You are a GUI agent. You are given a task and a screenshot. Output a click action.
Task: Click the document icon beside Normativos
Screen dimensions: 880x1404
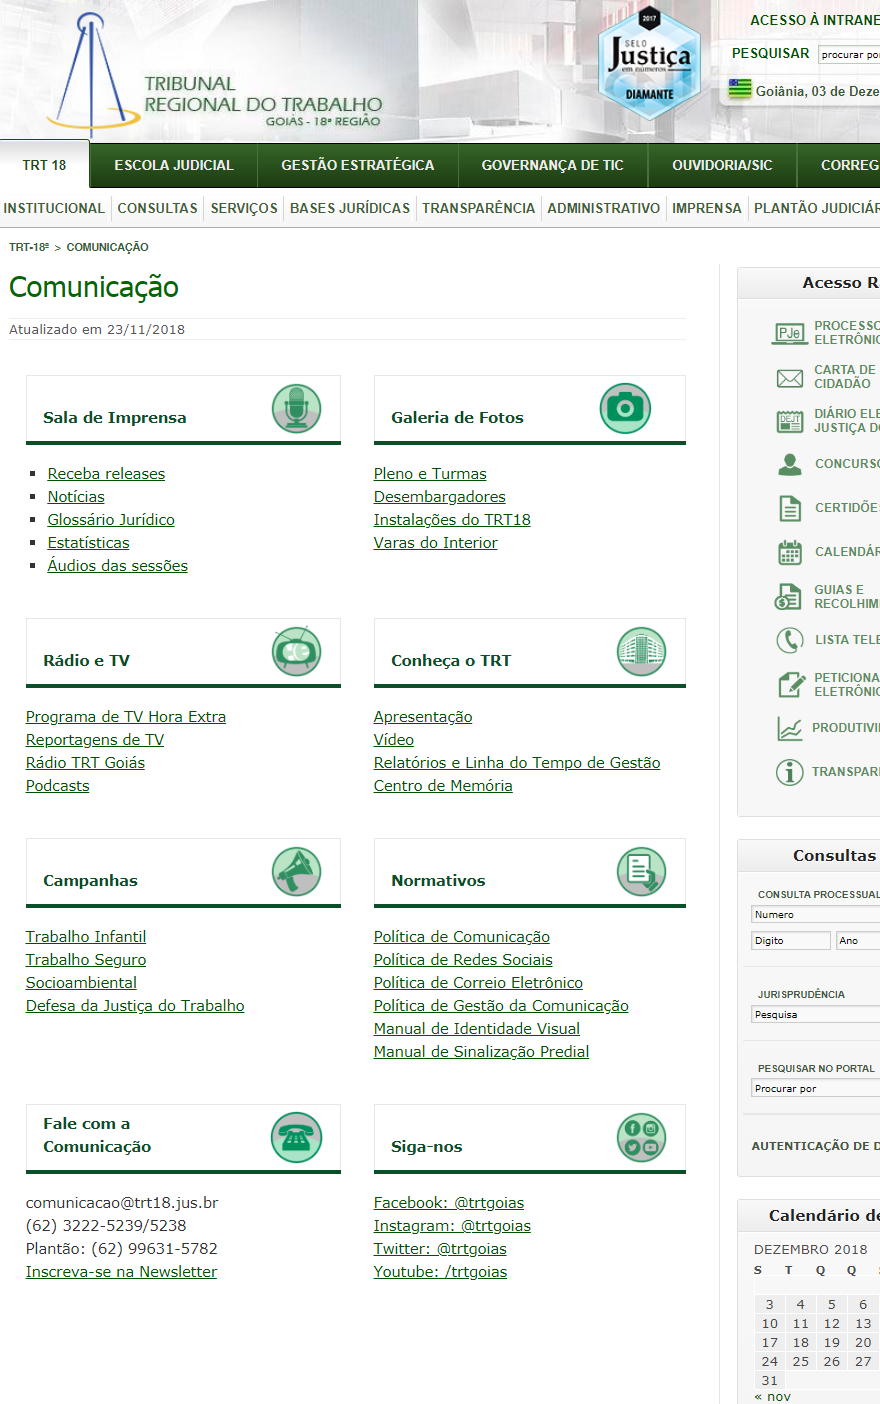[x=641, y=872]
